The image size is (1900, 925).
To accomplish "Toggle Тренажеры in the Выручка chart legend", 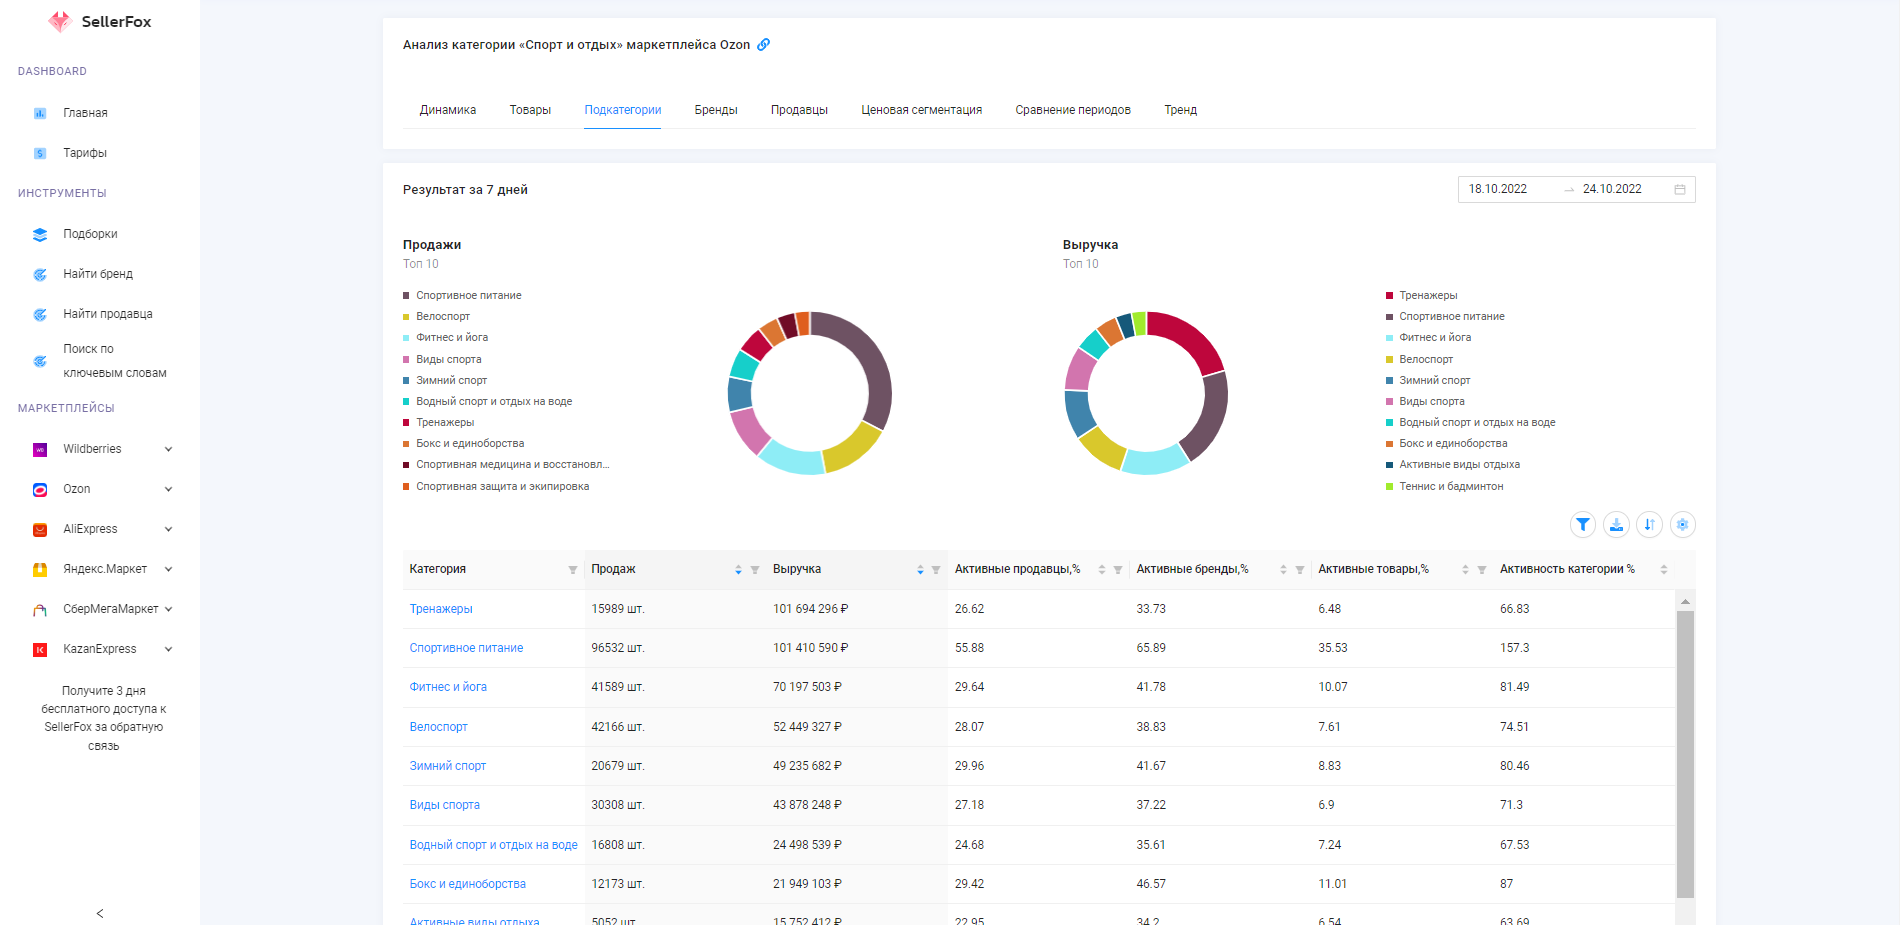I will [1427, 295].
